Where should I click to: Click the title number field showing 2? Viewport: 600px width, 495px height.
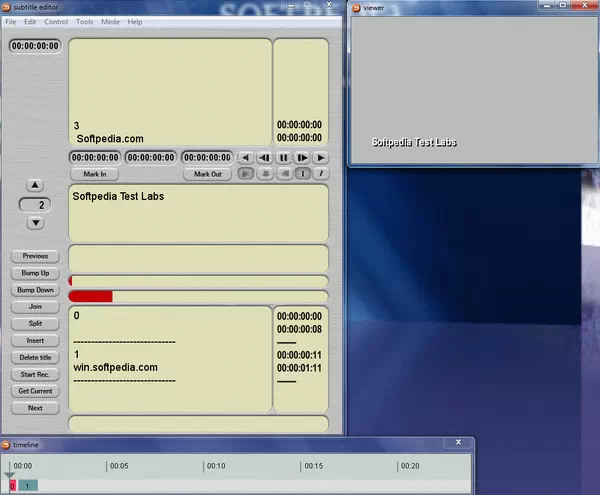pyautogui.click(x=35, y=205)
